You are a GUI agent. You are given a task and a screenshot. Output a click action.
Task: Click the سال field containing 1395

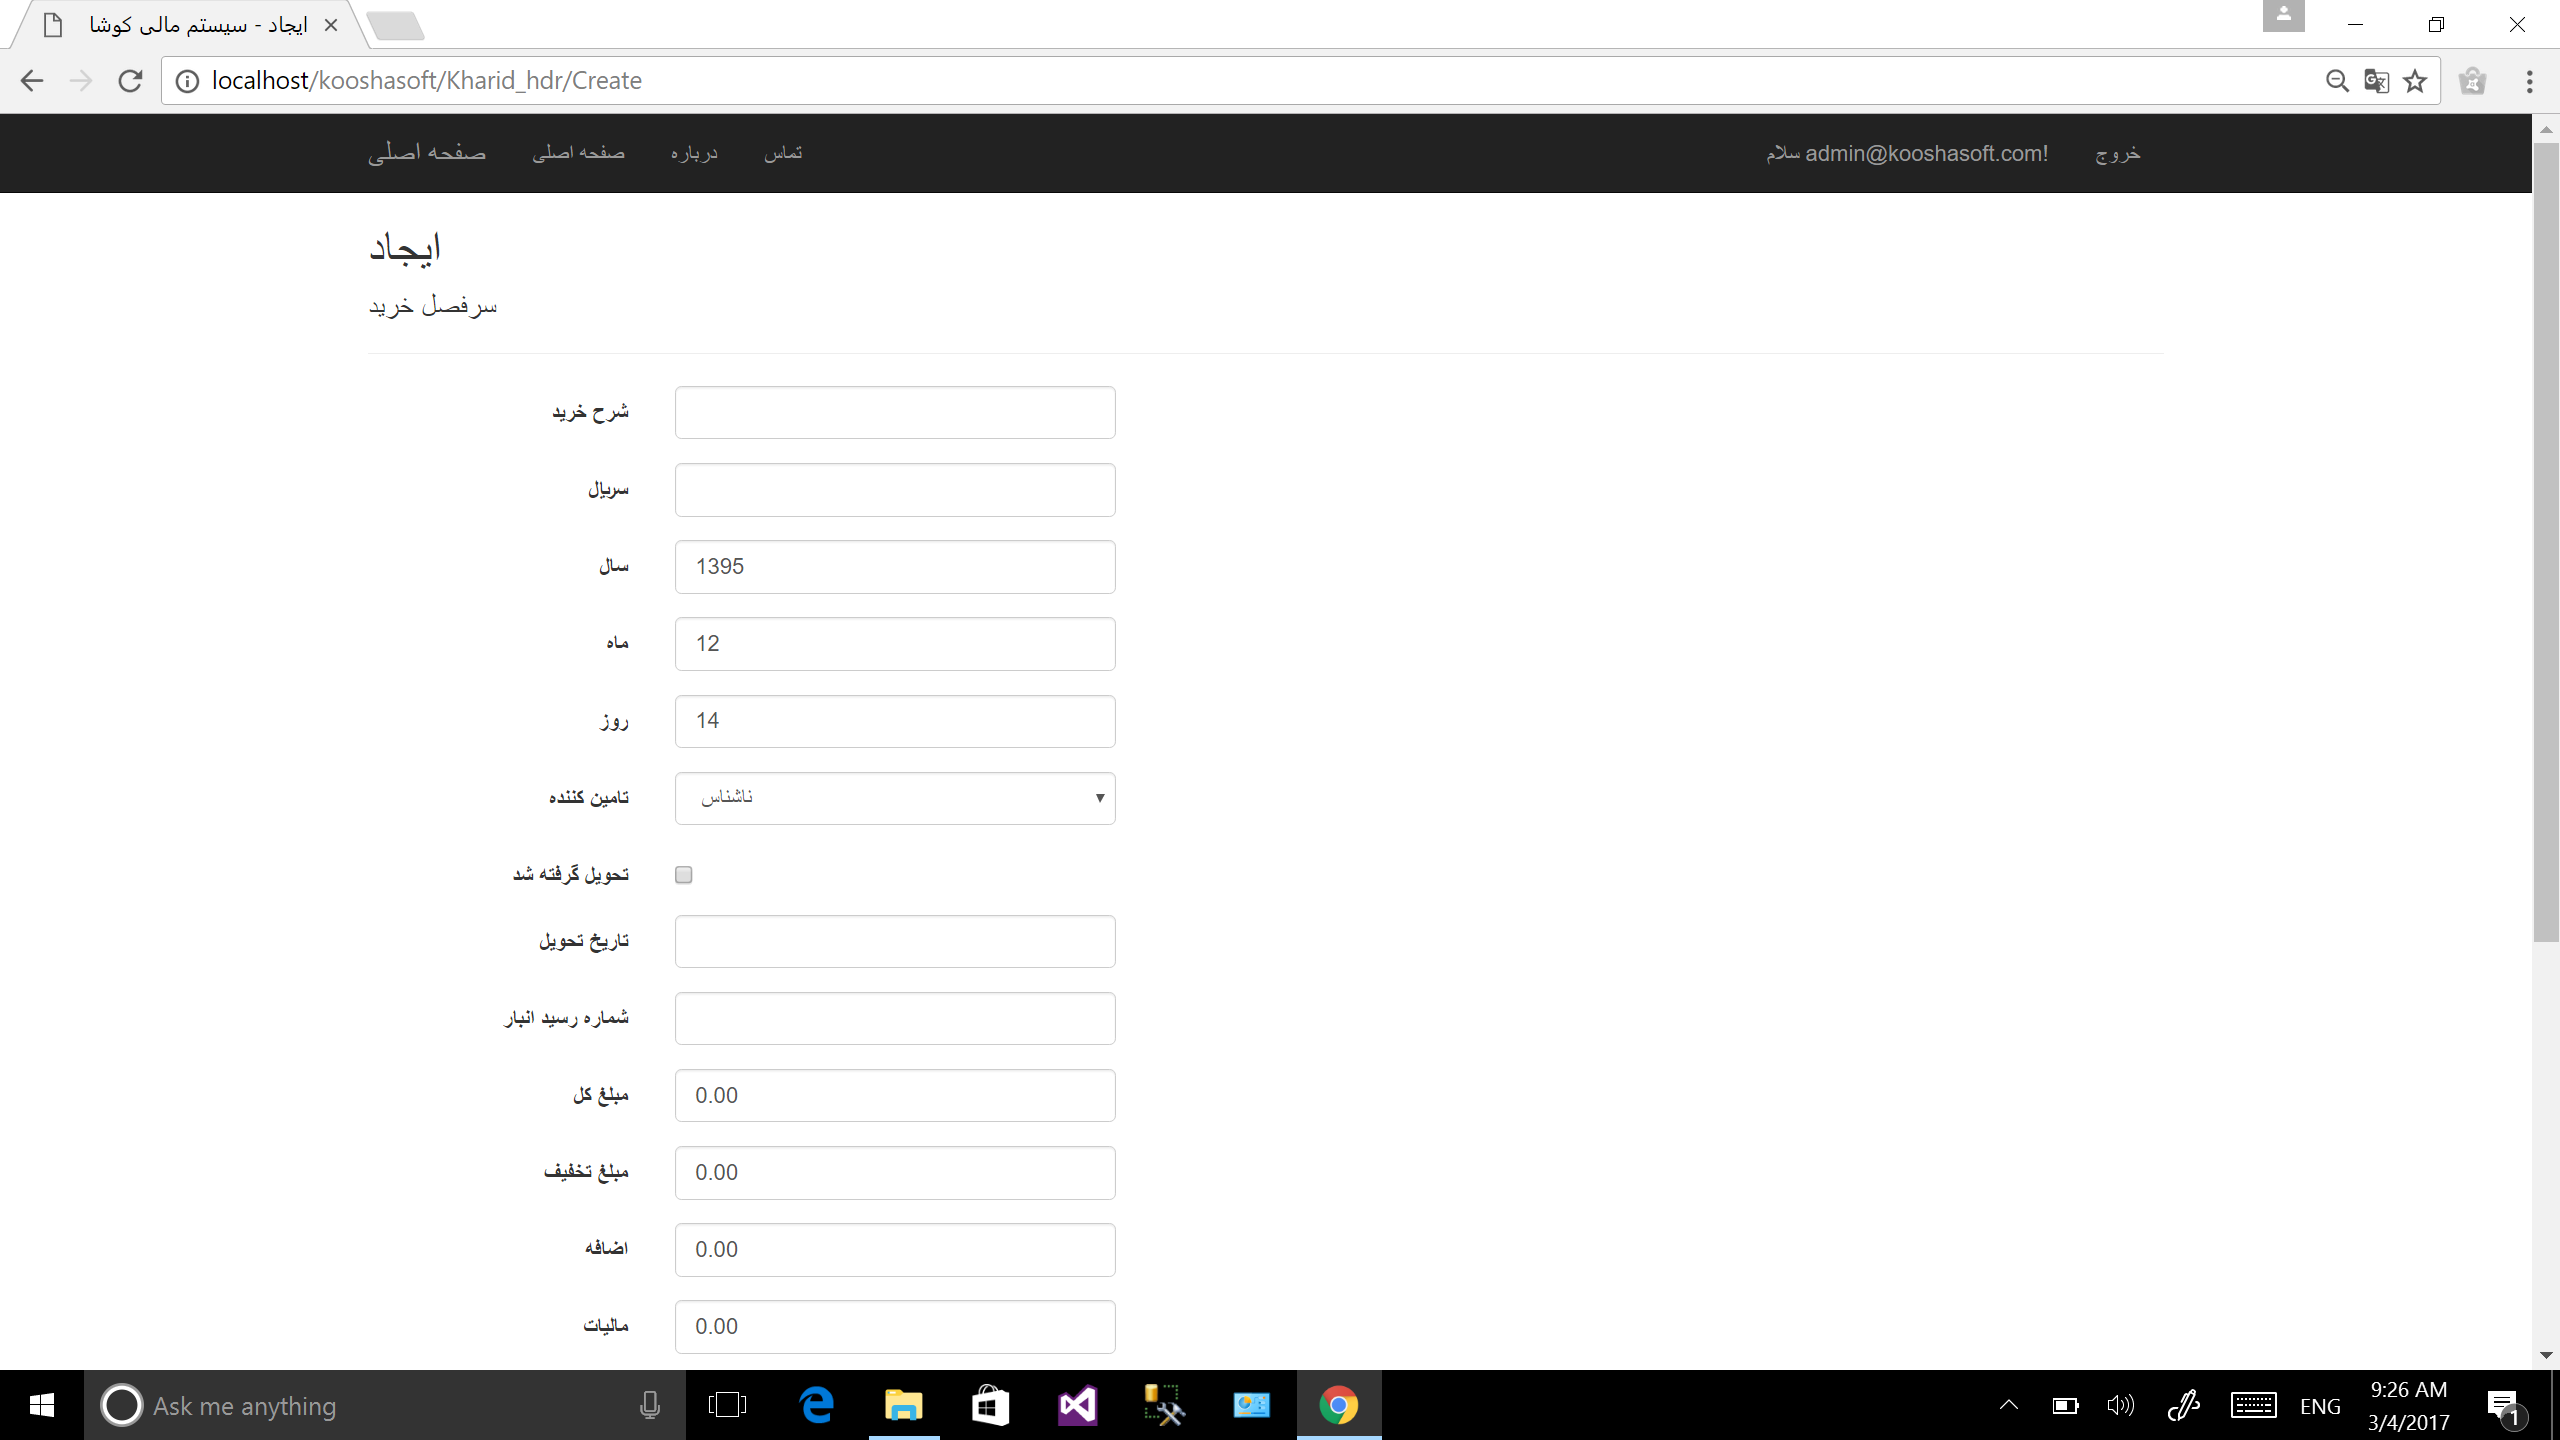(x=894, y=567)
